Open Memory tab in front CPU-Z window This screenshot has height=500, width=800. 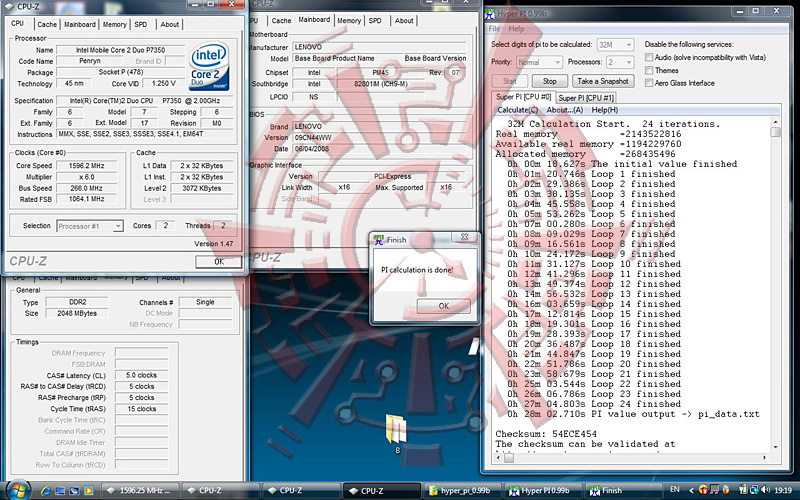(114, 24)
